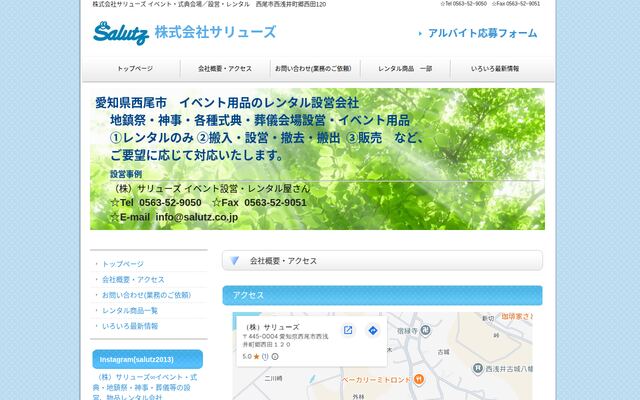Open larger map icon in the map card

point(348,330)
